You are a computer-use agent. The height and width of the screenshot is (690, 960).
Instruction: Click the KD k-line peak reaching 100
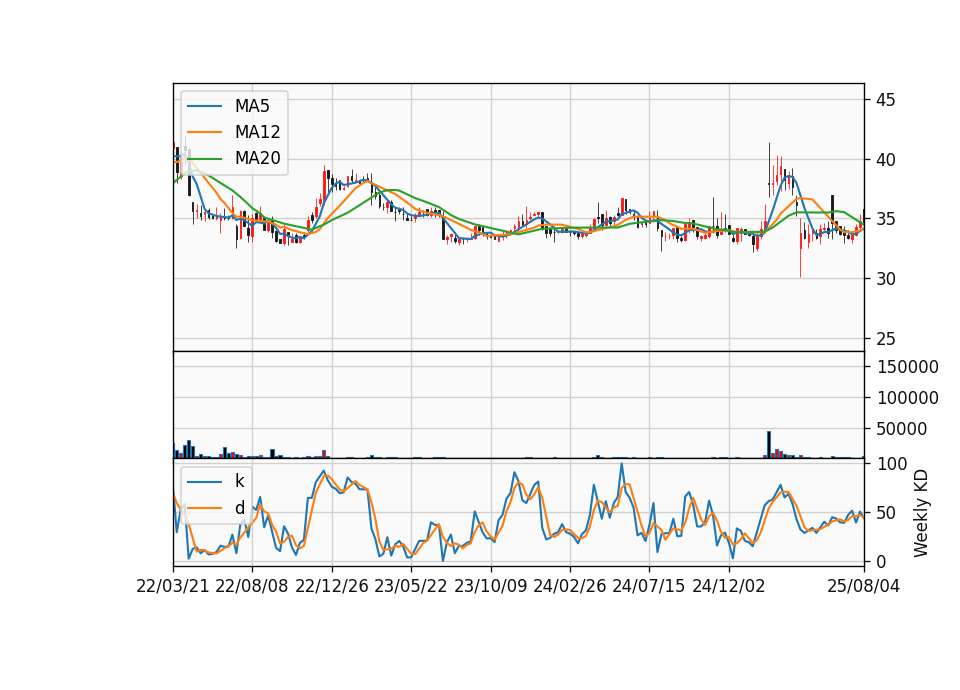[621, 465]
